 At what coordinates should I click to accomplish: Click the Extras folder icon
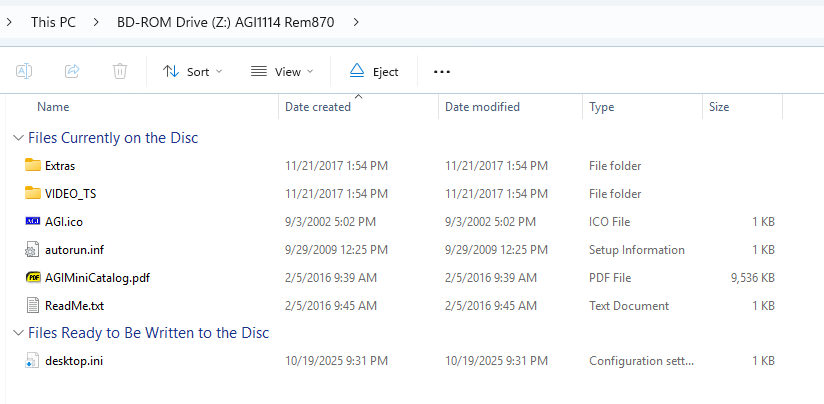point(33,165)
